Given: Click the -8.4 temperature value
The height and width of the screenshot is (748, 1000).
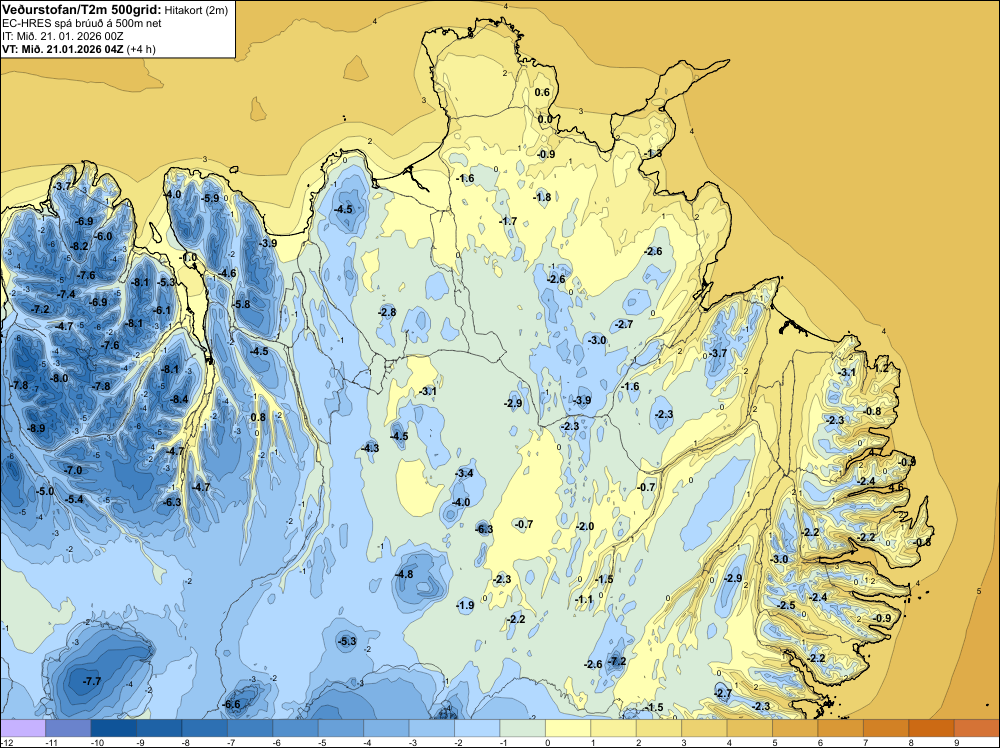Looking at the screenshot, I should (179, 399).
